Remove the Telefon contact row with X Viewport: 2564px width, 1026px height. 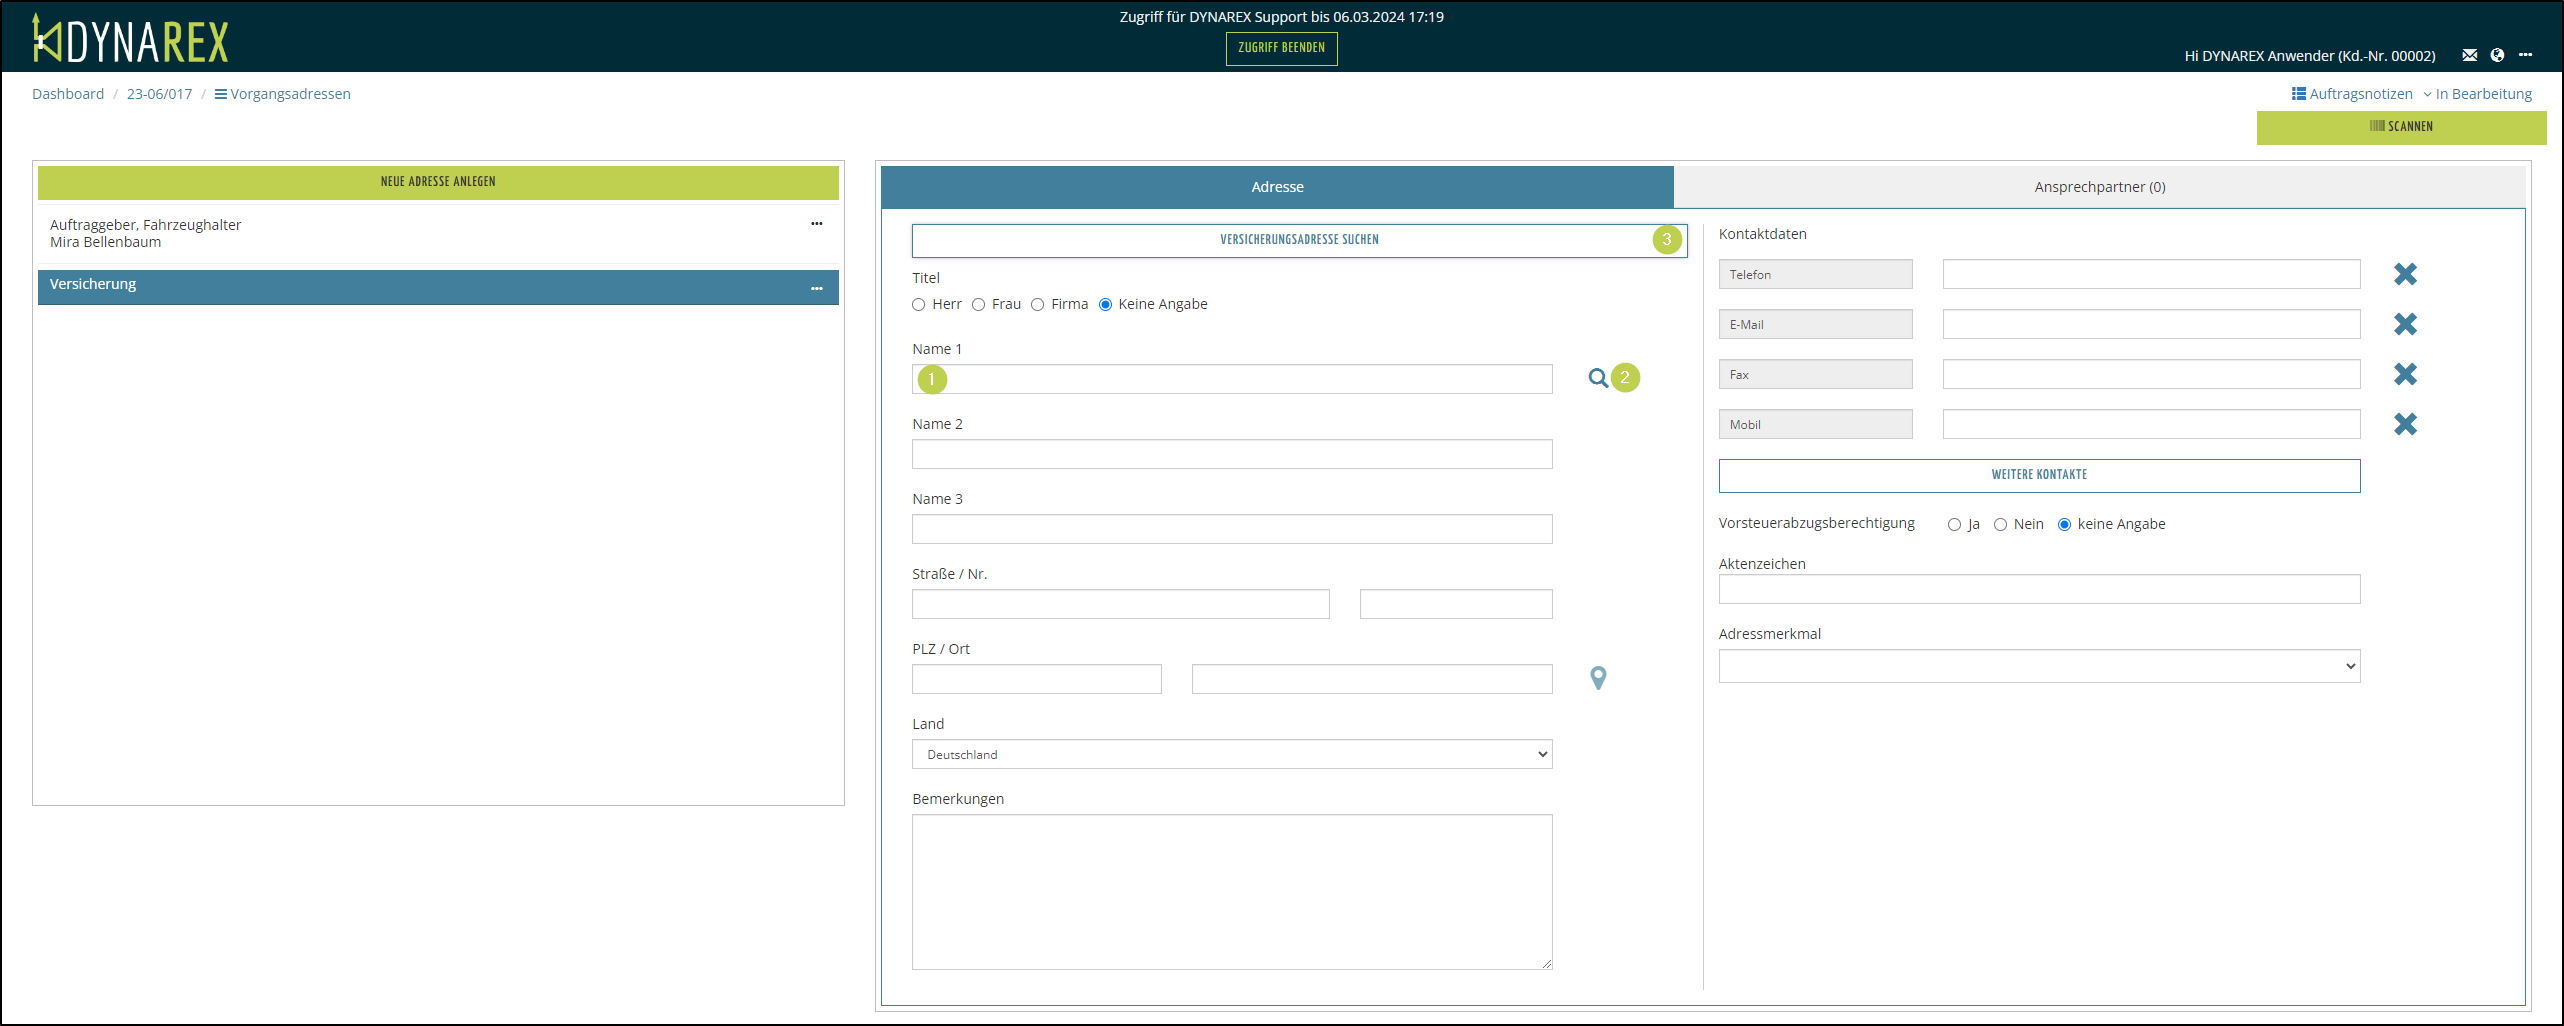coord(2405,274)
